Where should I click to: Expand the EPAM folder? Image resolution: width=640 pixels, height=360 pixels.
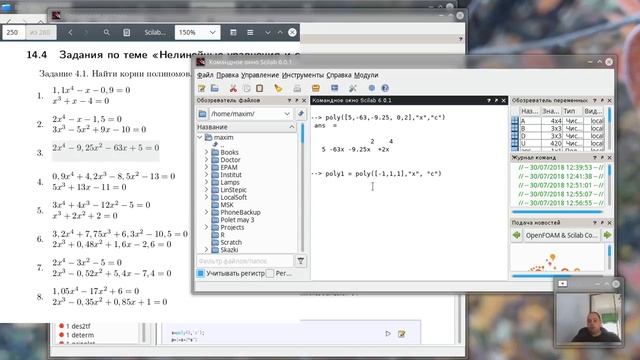(207, 167)
